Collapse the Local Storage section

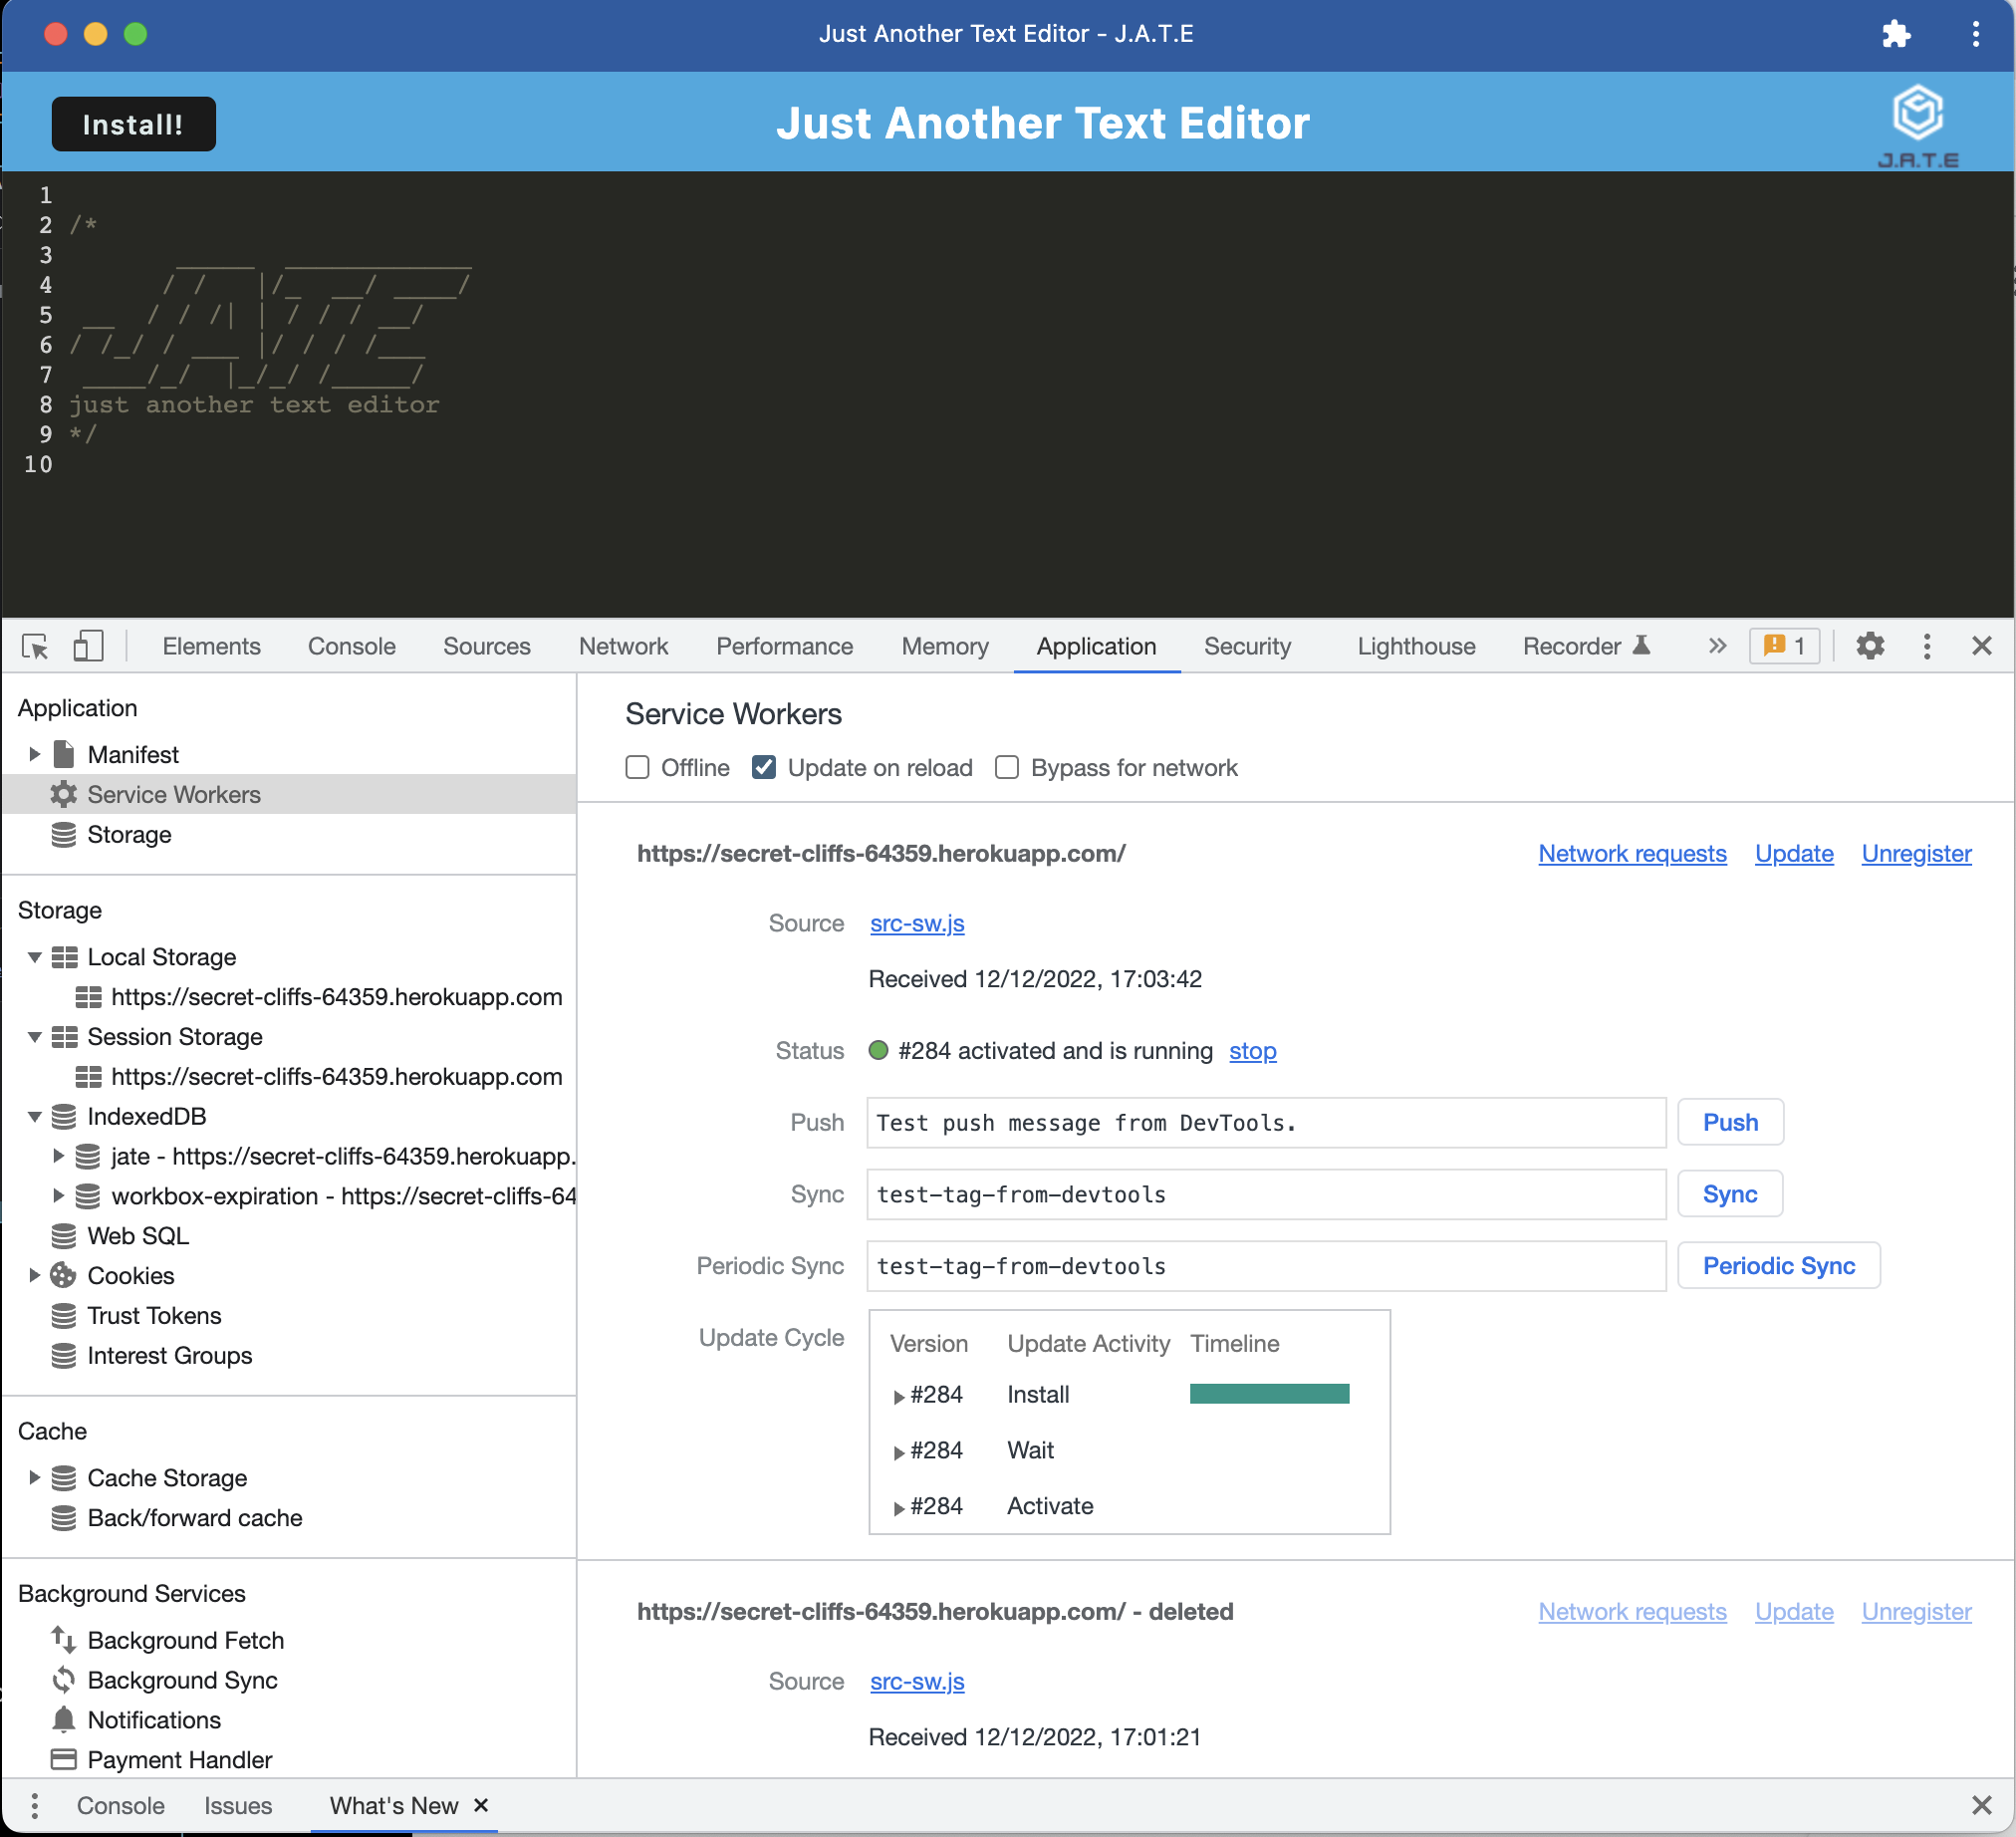pos(34,957)
